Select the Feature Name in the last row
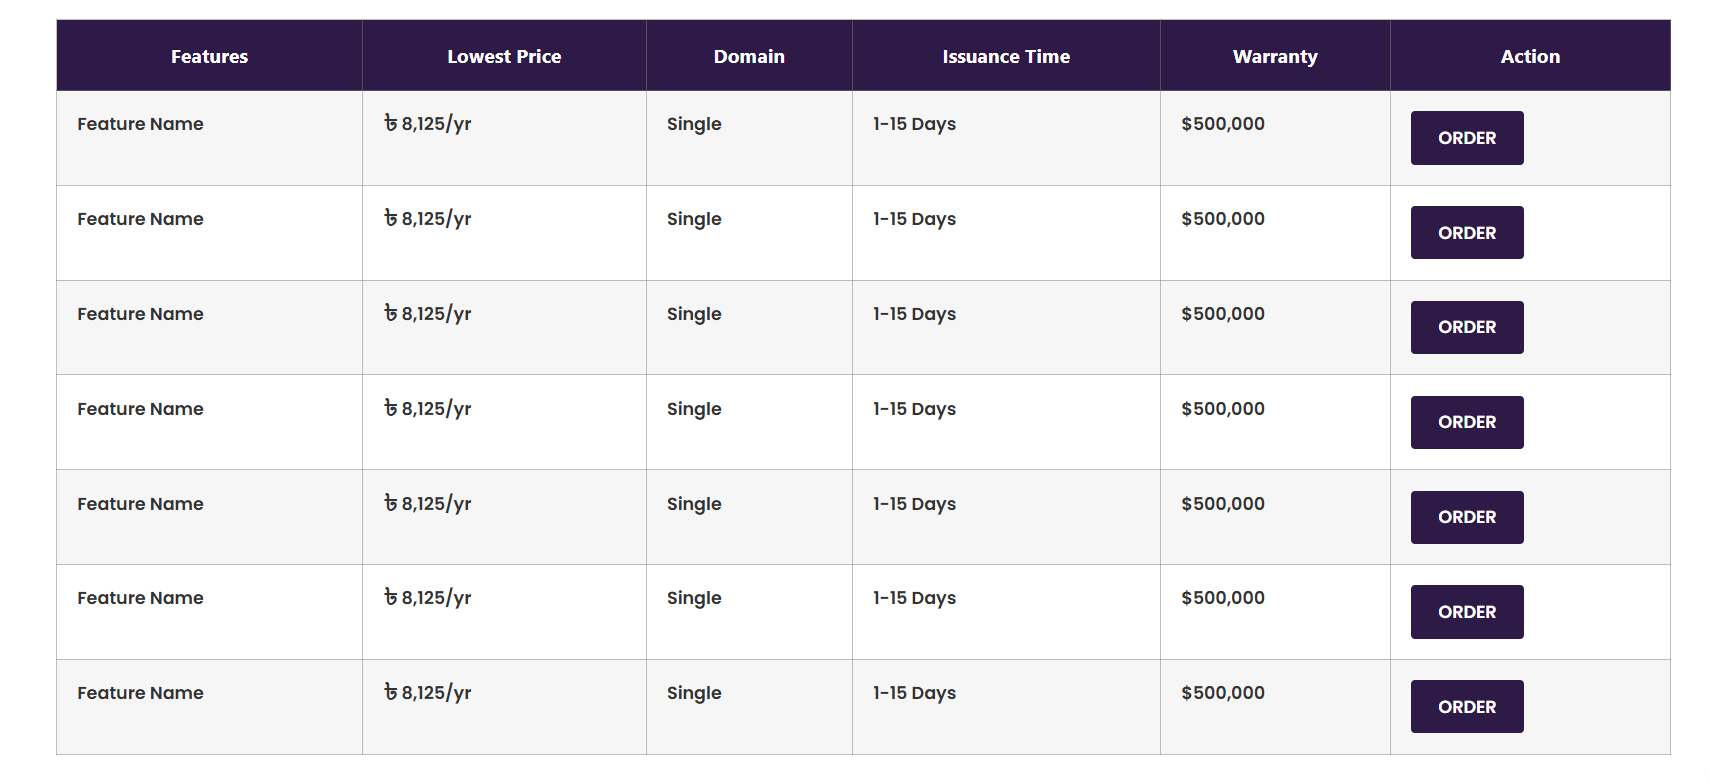 click(140, 692)
